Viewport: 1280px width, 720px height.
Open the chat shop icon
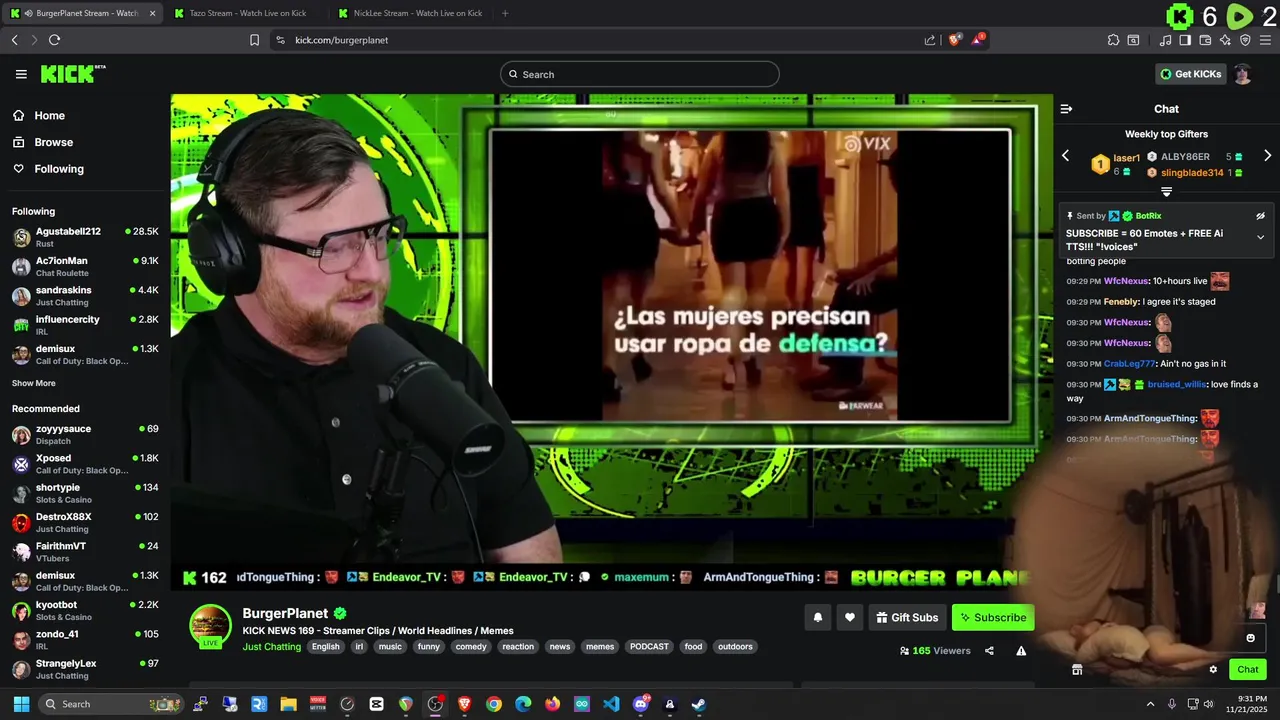pyautogui.click(x=1077, y=670)
